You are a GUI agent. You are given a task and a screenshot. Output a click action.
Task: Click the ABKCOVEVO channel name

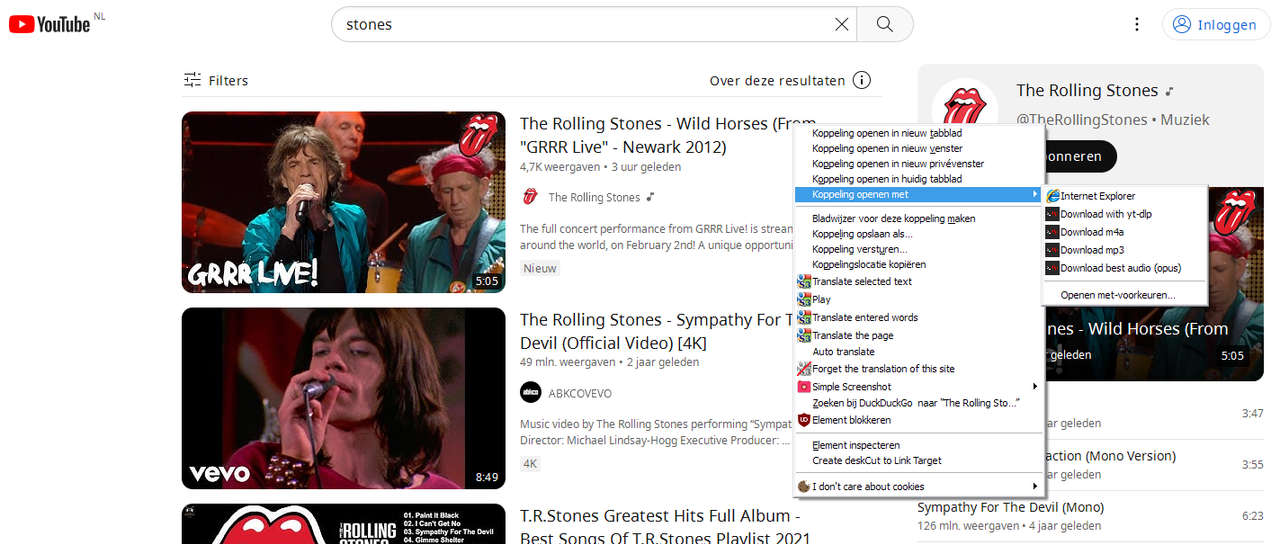(580, 393)
